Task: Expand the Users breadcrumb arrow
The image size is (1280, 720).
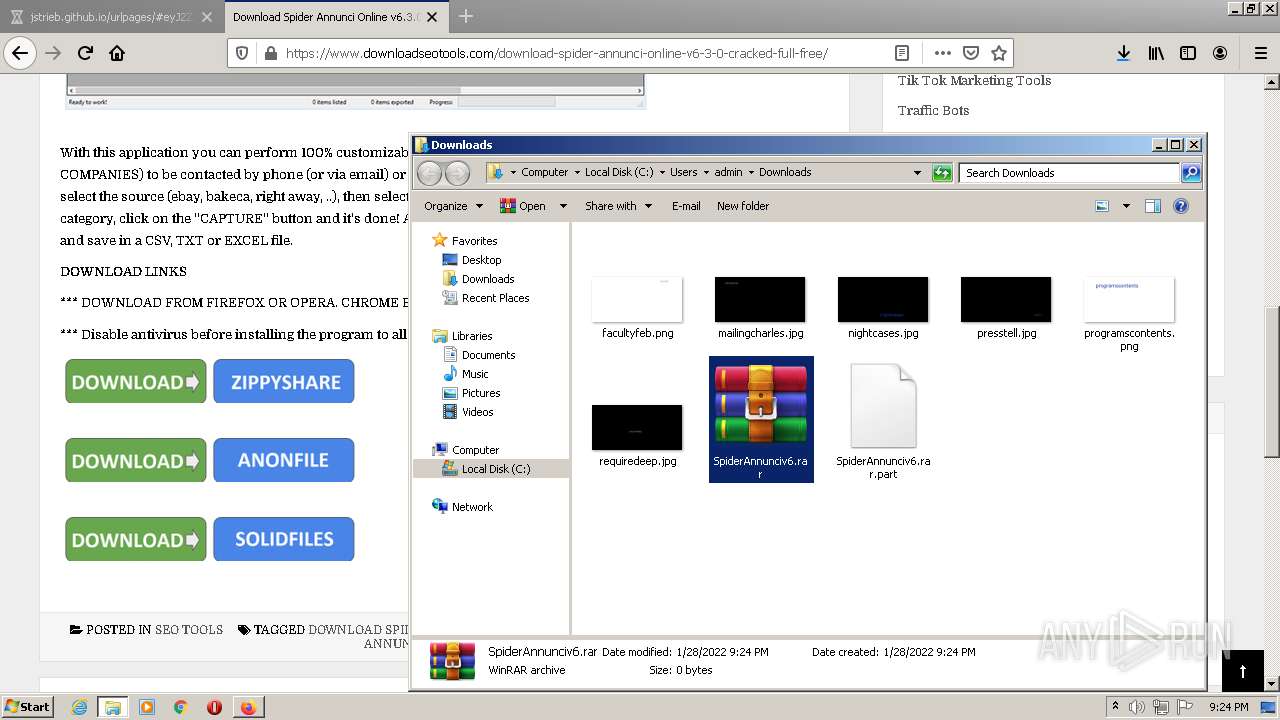Action: point(704,173)
